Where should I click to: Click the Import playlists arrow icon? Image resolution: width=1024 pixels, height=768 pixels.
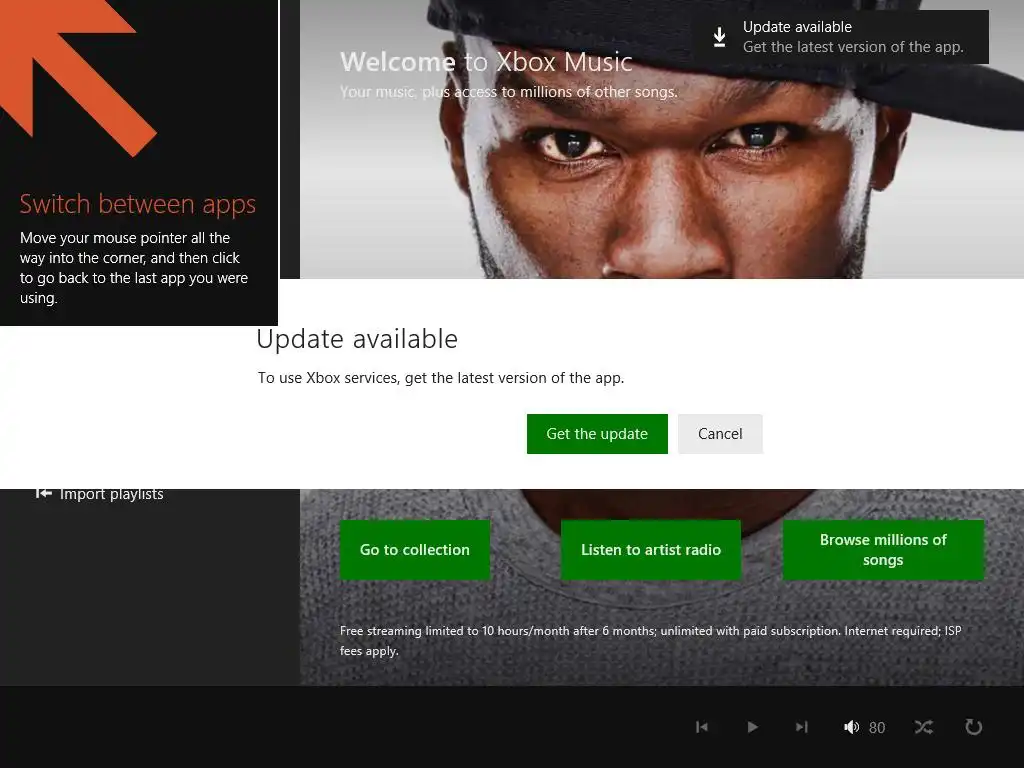coord(43,494)
